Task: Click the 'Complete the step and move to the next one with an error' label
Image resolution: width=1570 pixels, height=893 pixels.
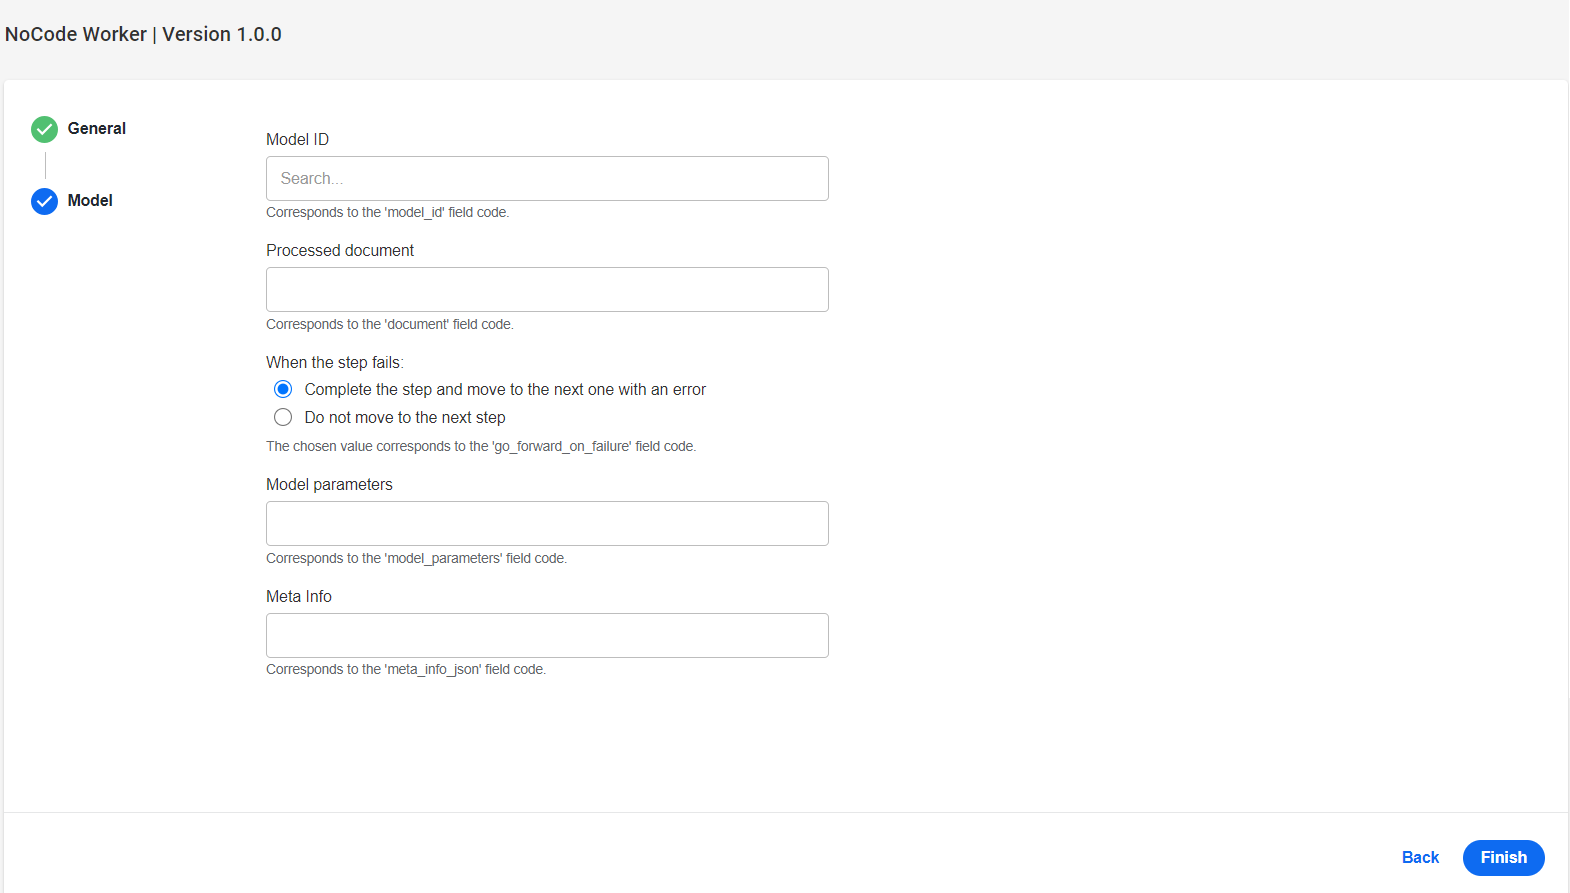Action: (505, 389)
